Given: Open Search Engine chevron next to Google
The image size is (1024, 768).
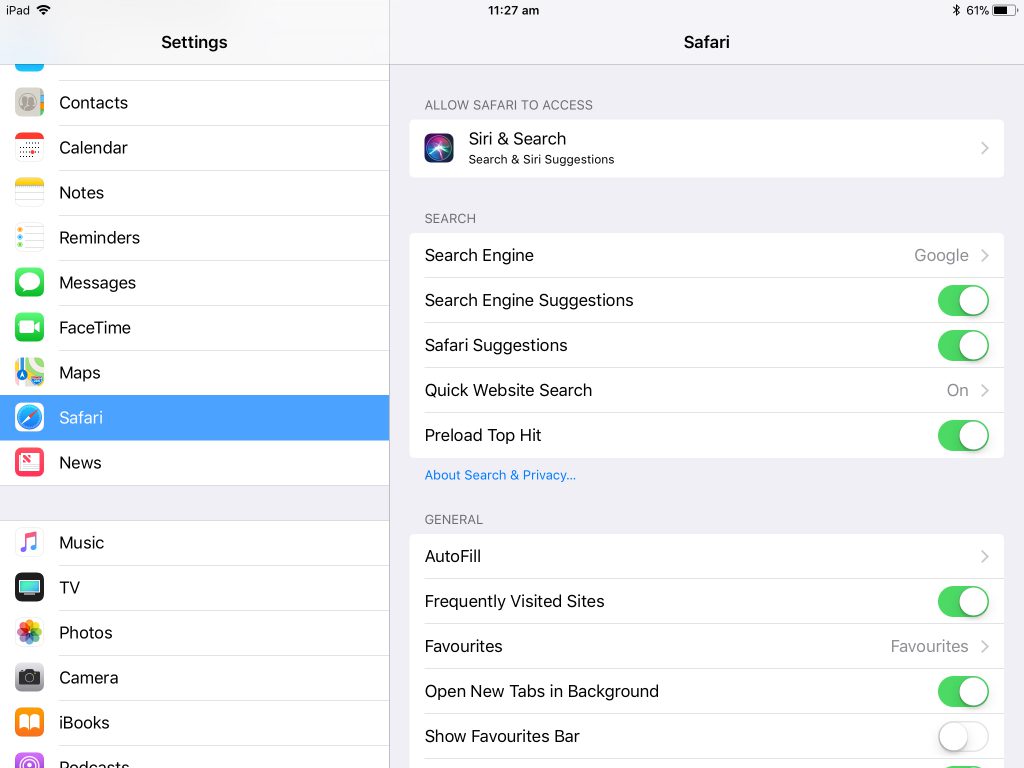Looking at the screenshot, I should tap(985, 255).
